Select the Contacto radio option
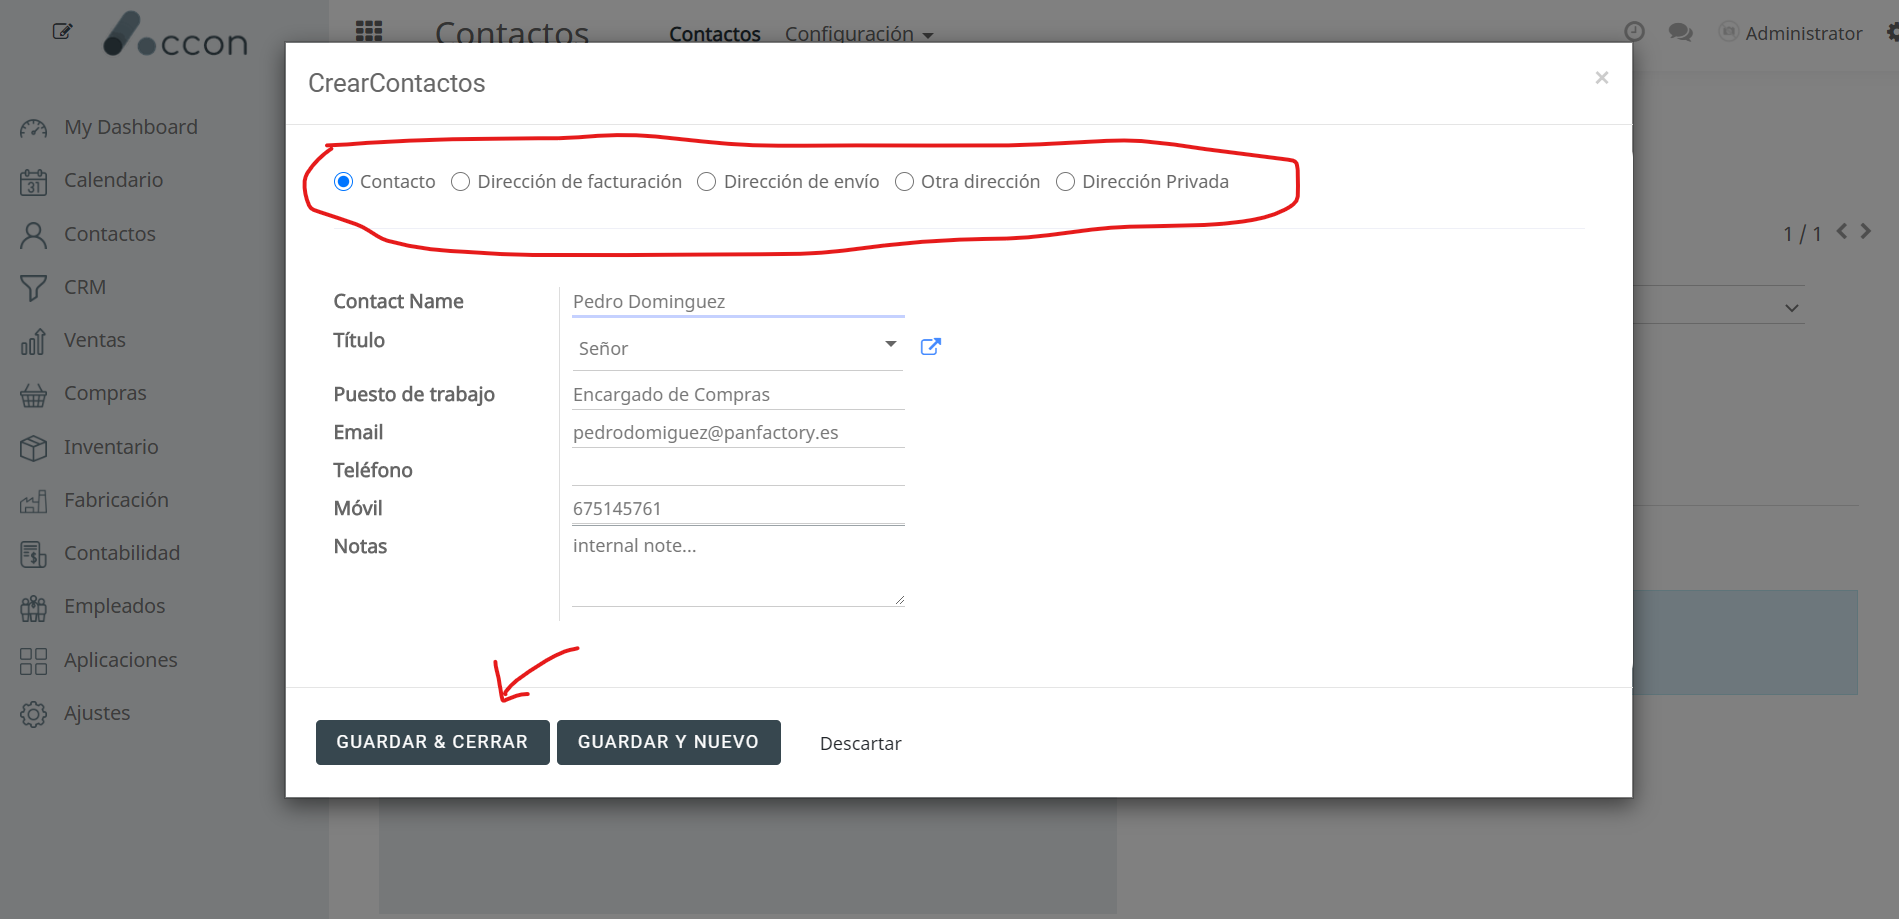Image resolution: width=1899 pixels, height=919 pixels. pyautogui.click(x=343, y=182)
